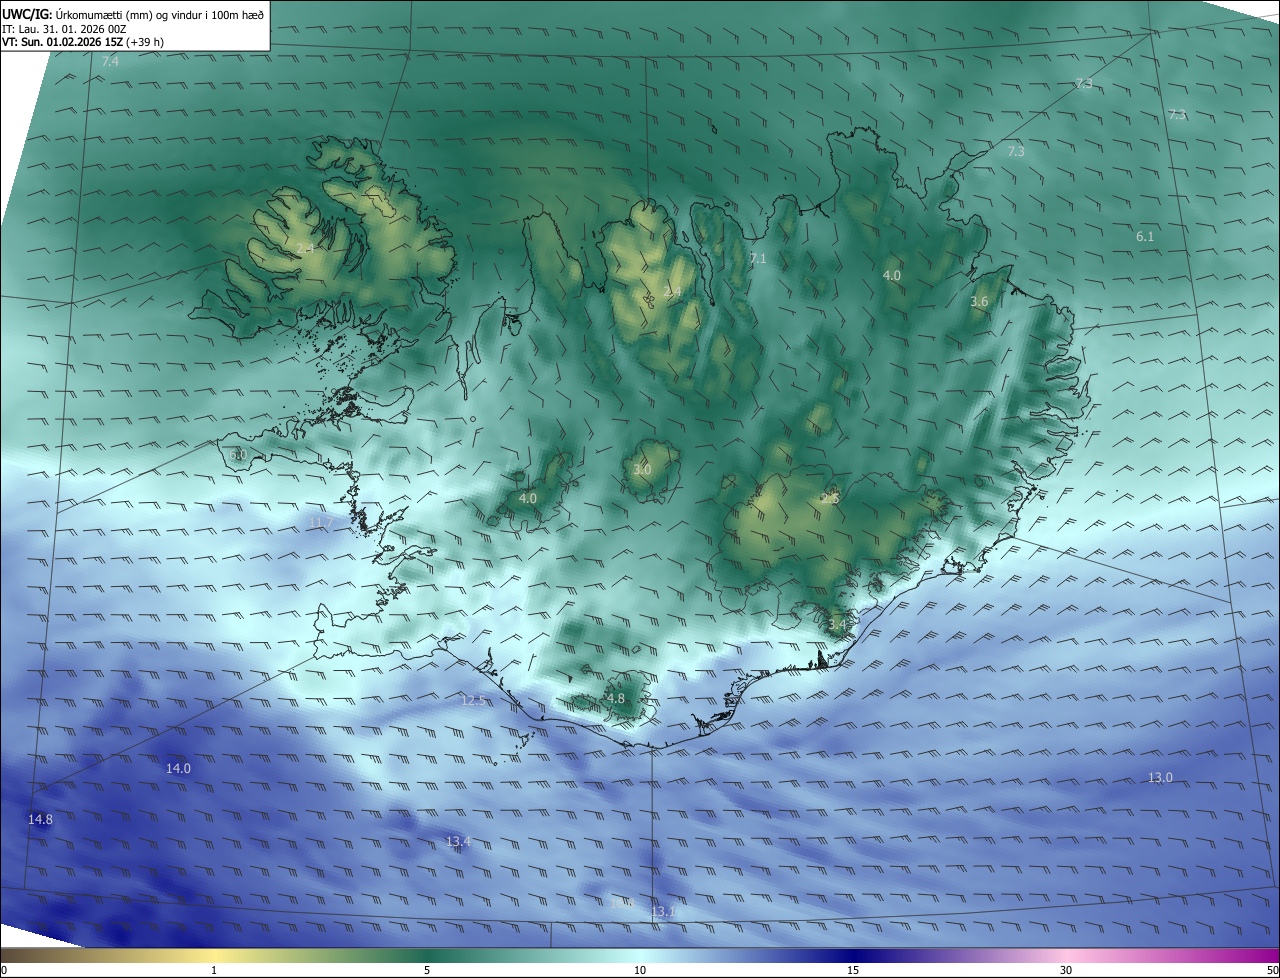Click the '14.0' value label
1280x978 pixels.
tap(178, 769)
